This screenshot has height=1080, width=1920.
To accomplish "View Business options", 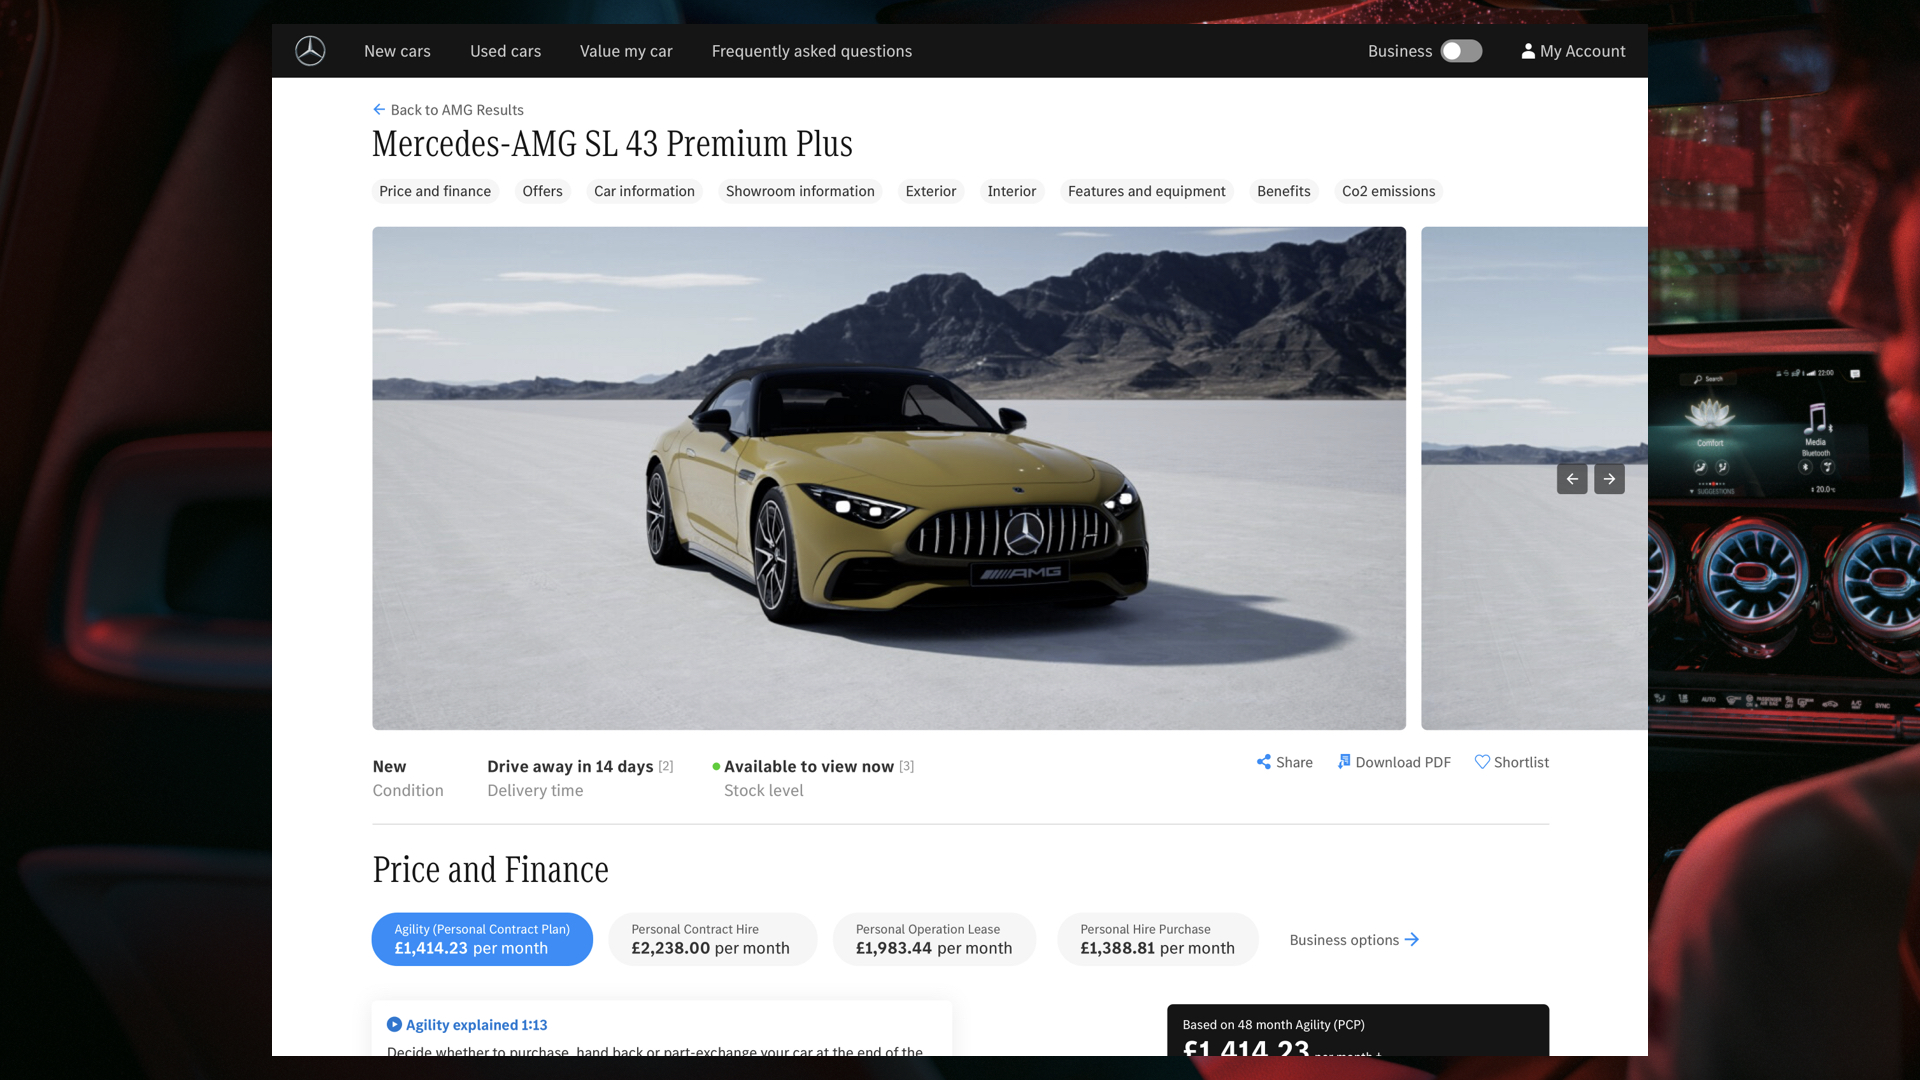I will pos(1353,939).
